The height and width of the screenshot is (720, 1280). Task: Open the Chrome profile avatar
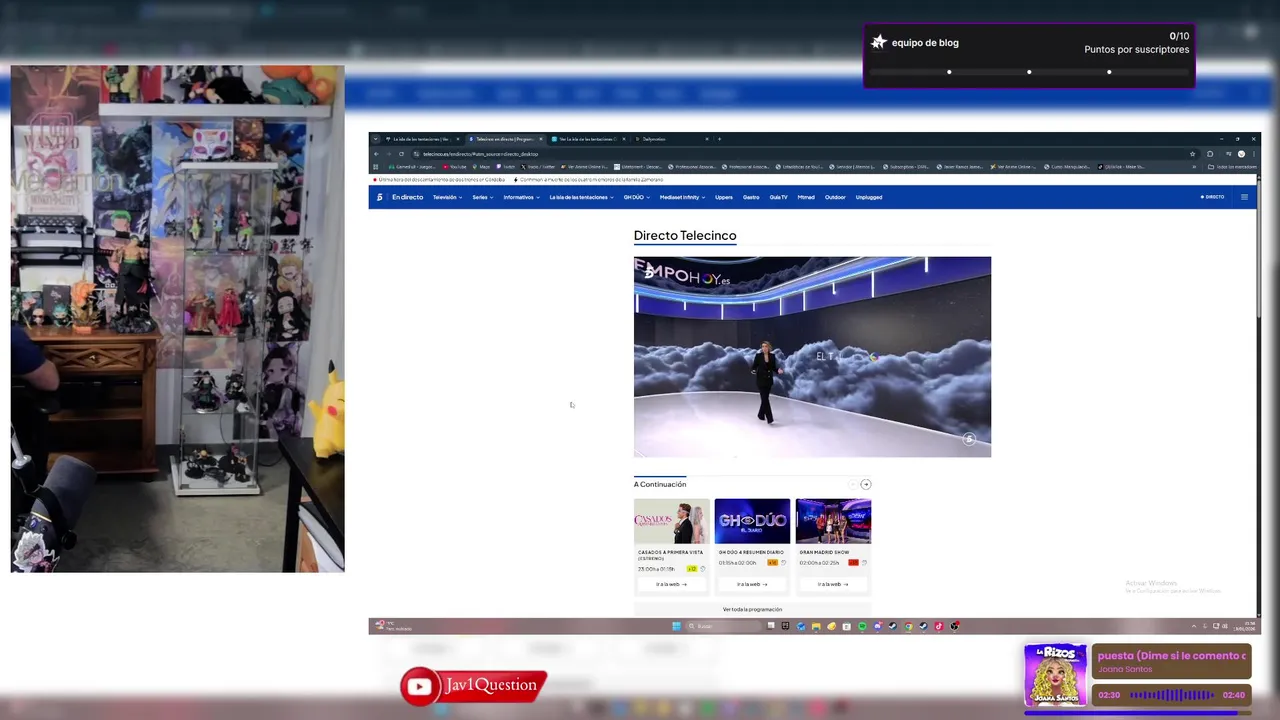[x=1241, y=154]
